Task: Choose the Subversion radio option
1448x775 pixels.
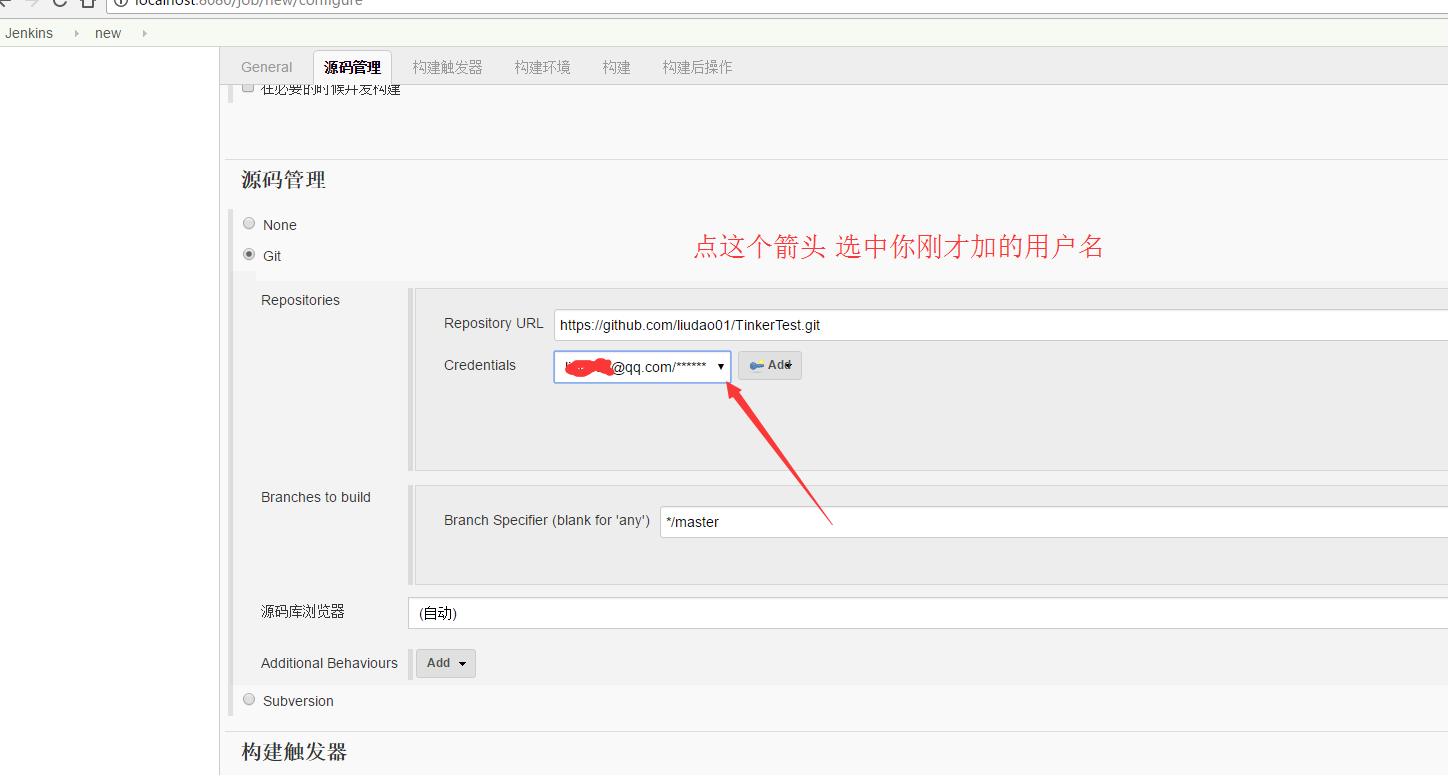Action: (x=249, y=700)
